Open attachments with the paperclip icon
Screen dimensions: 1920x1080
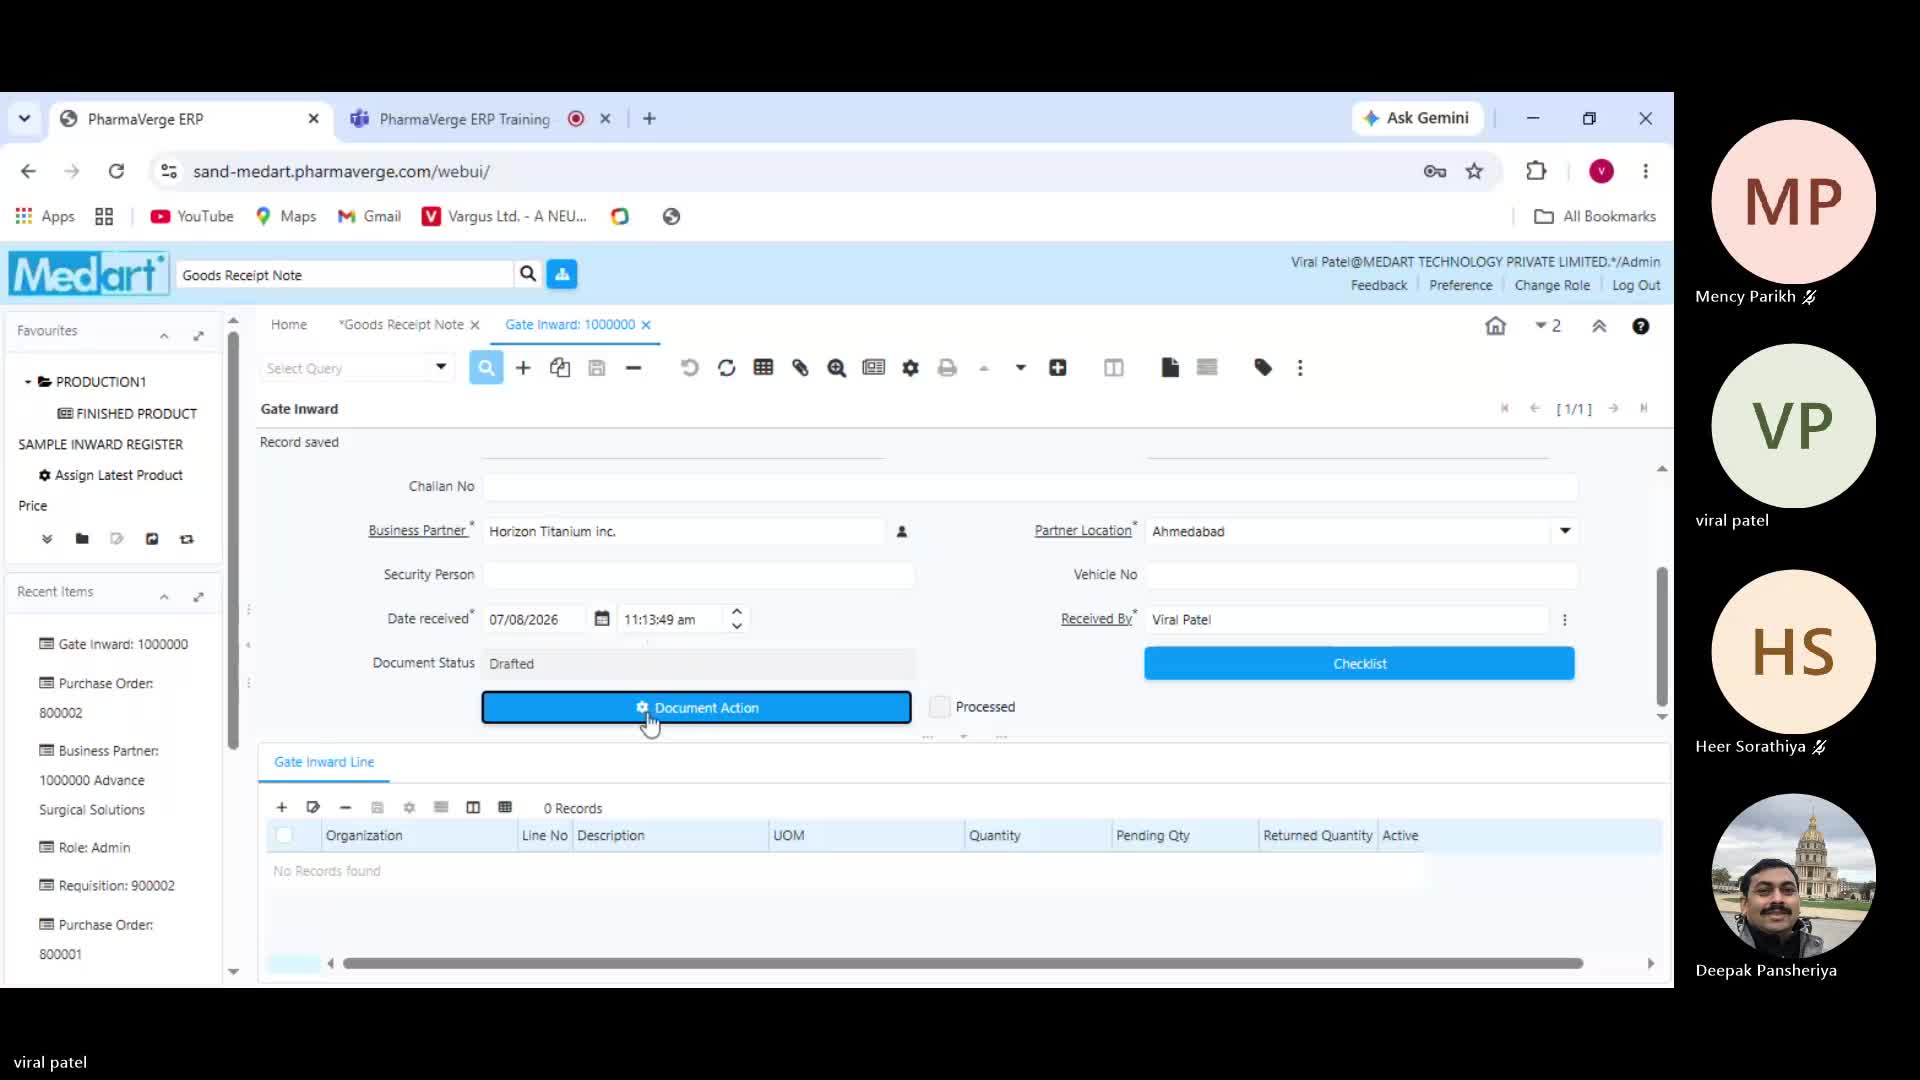(x=800, y=368)
